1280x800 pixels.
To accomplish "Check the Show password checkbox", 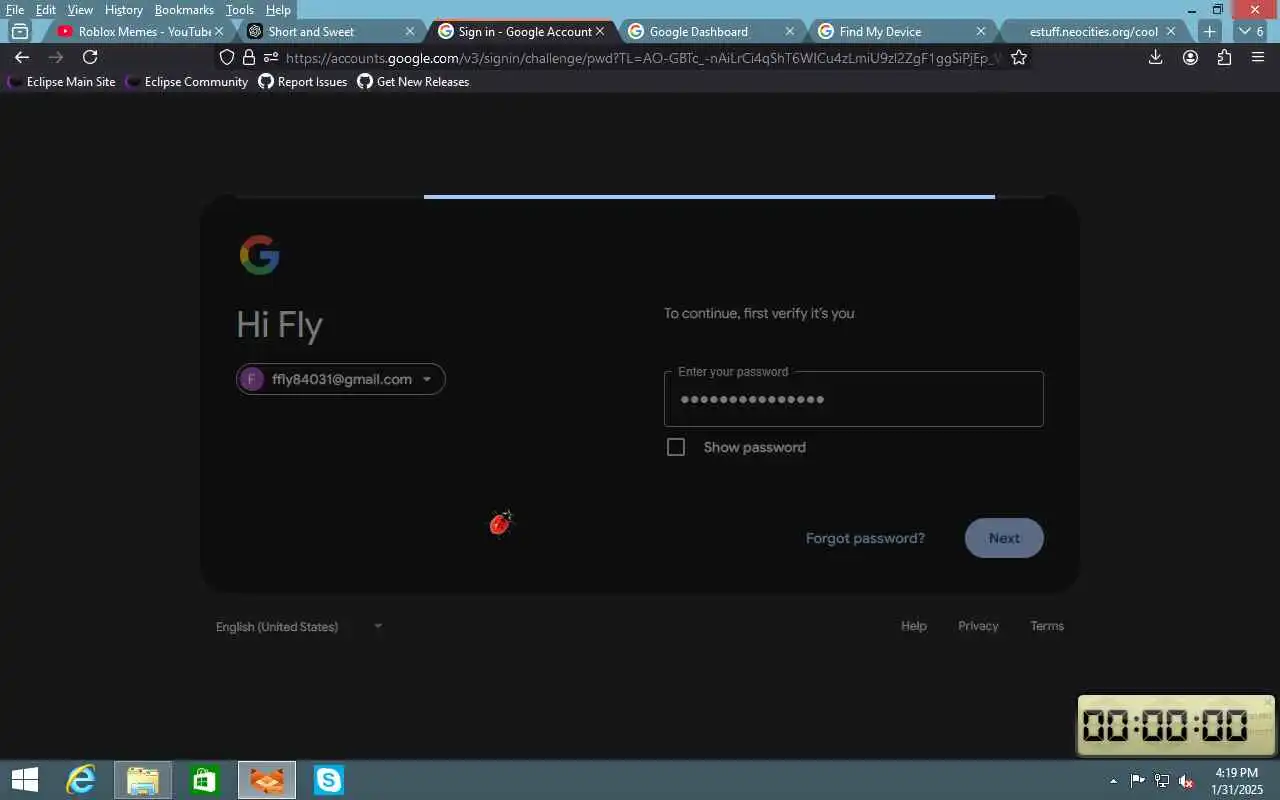I will [676, 447].
